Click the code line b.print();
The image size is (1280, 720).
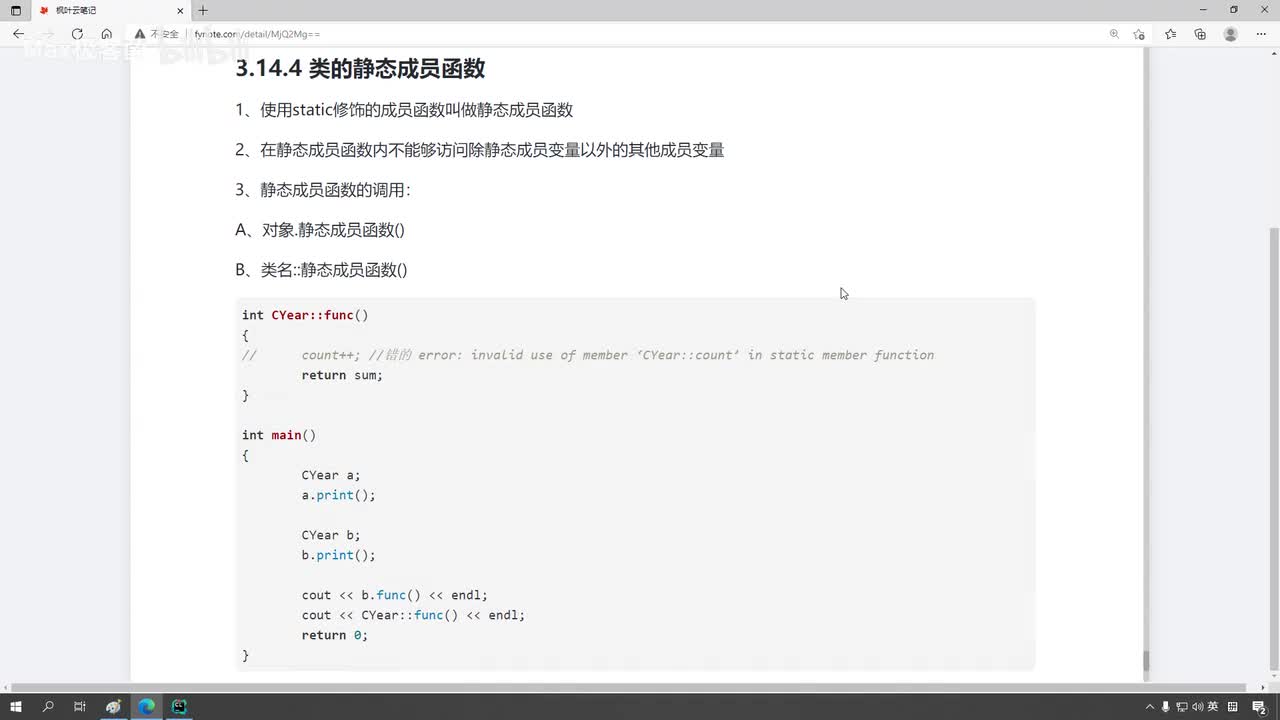[x=339, y=555]
